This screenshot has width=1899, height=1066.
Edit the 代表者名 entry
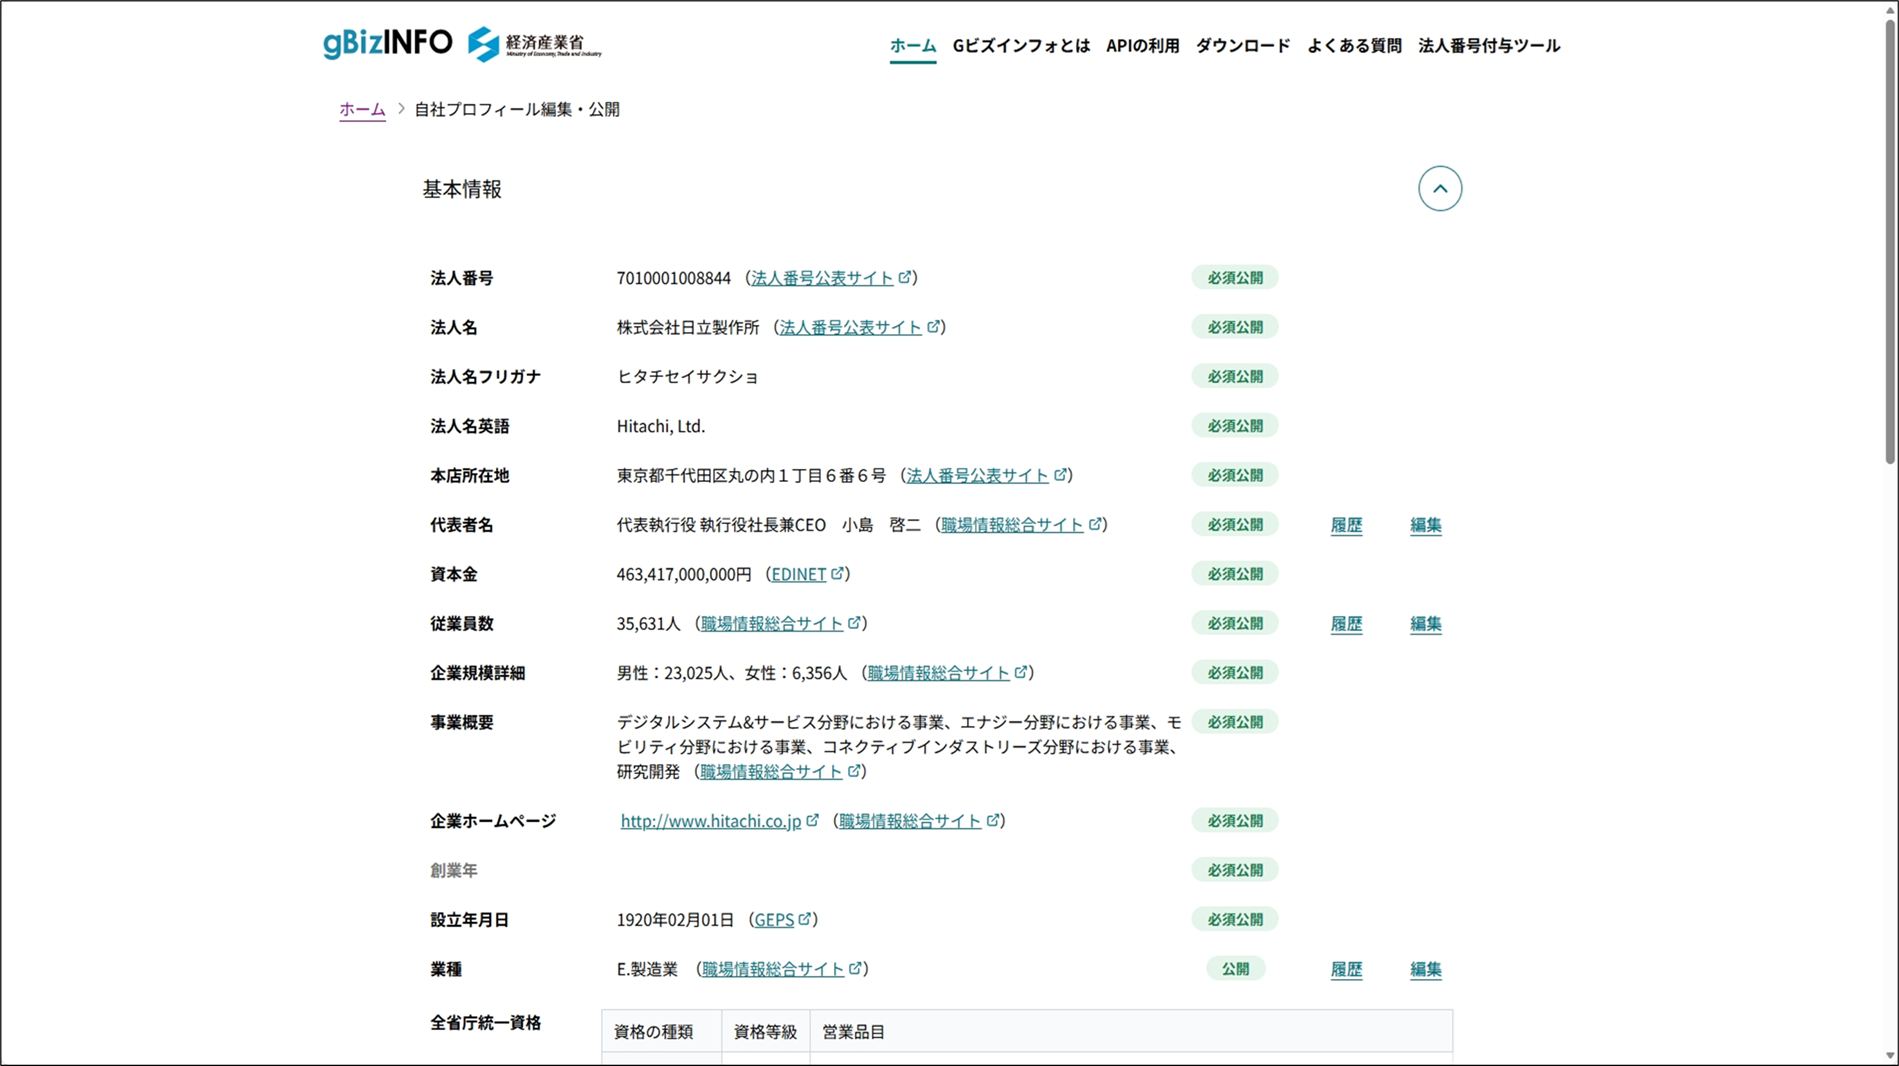tap(1425, 525)
